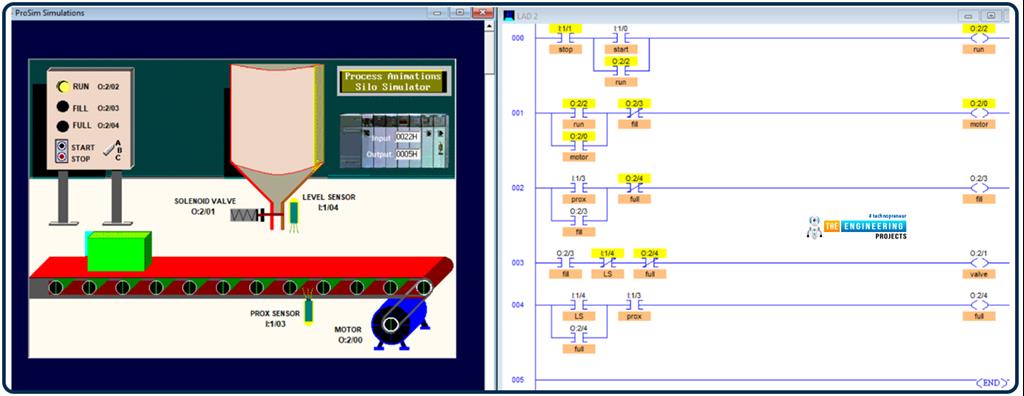
Task: Click the PROX SENSOR I:1/03 label
Action: click(275, 318)
